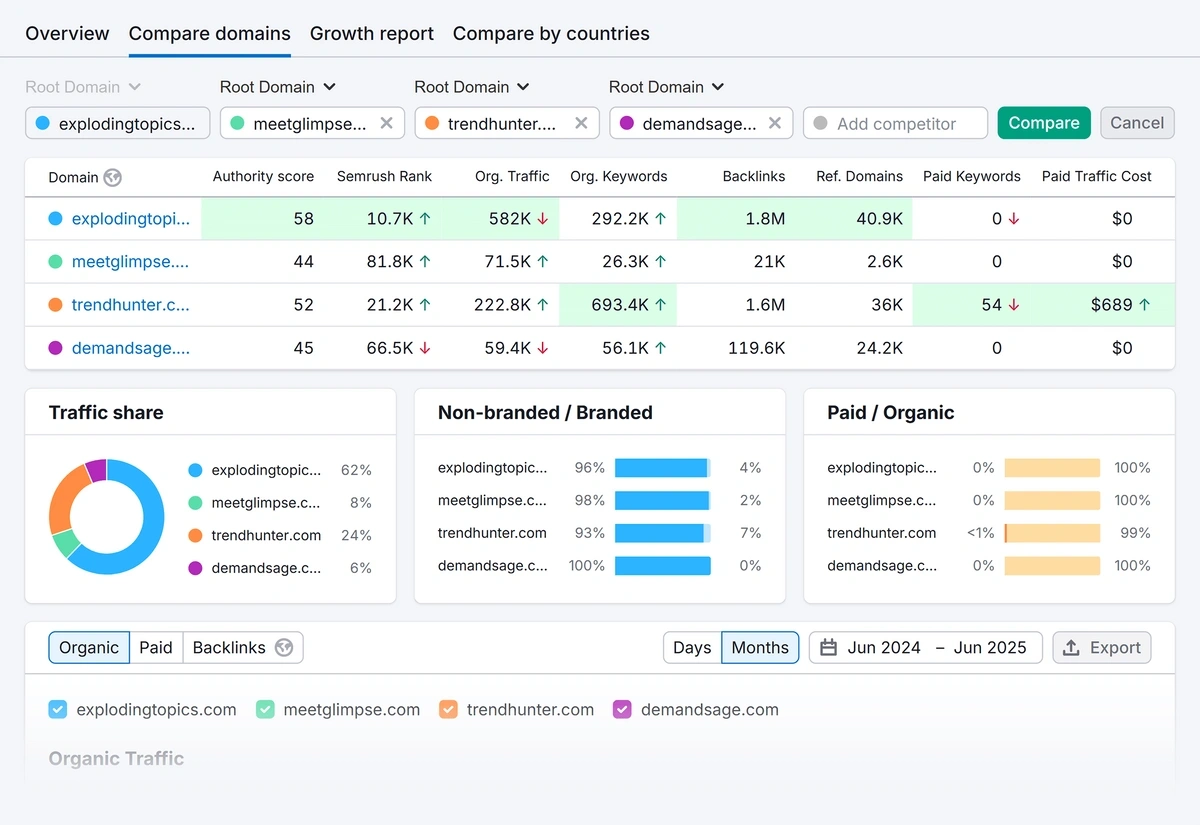
Task: Remove trendhunter competitor with X icon
Action: point(581,123)
